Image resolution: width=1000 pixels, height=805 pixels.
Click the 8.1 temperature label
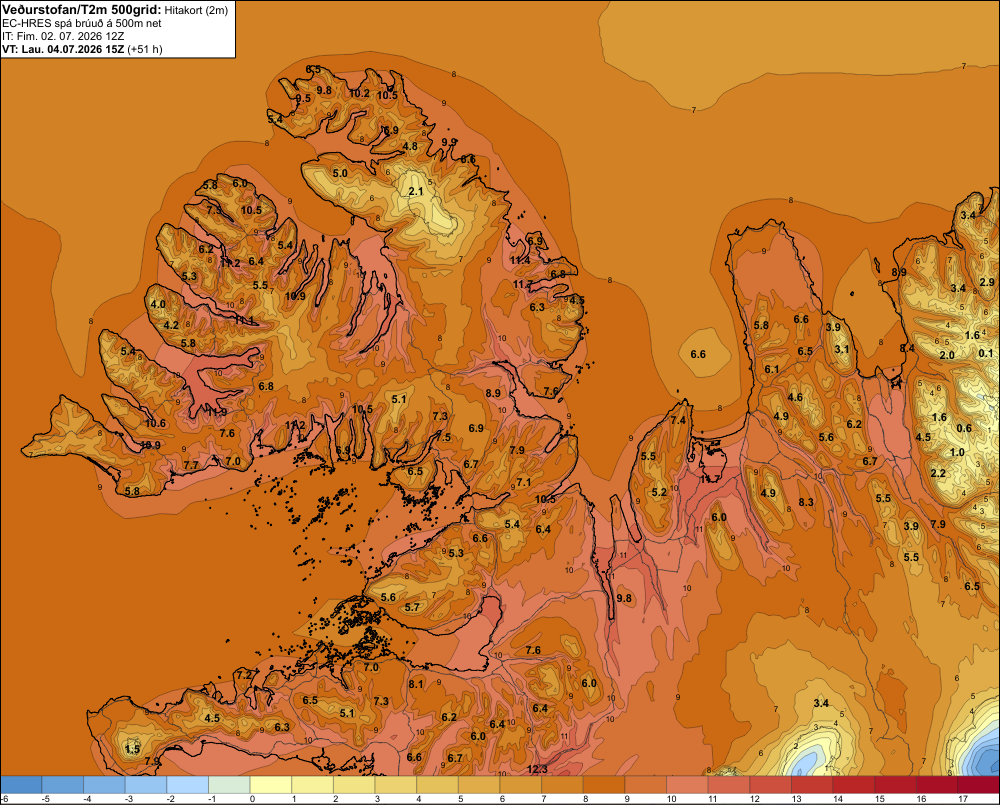point(416,684)
